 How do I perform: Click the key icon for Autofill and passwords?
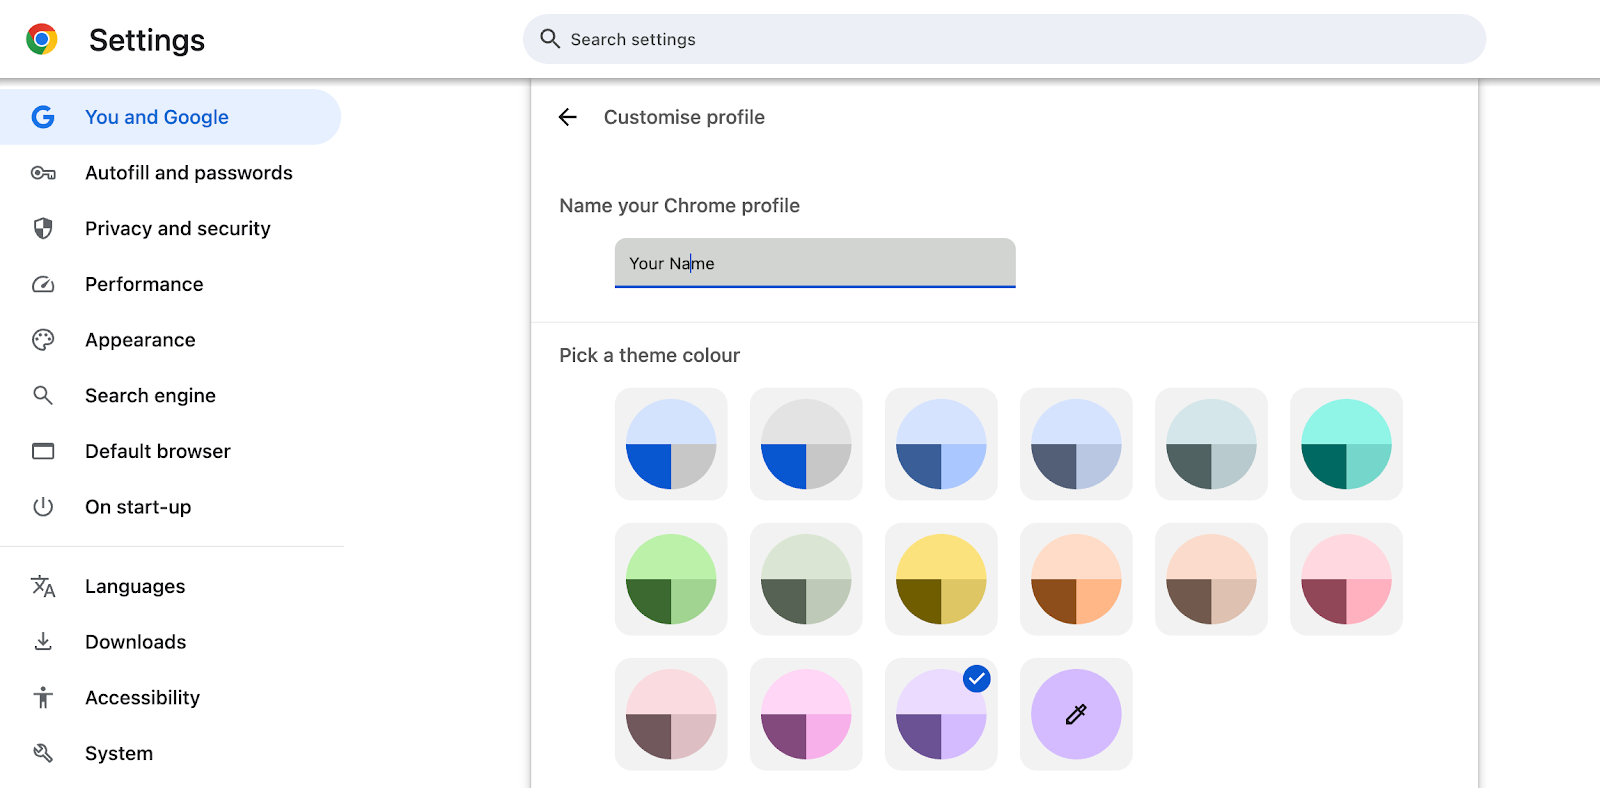43,173
